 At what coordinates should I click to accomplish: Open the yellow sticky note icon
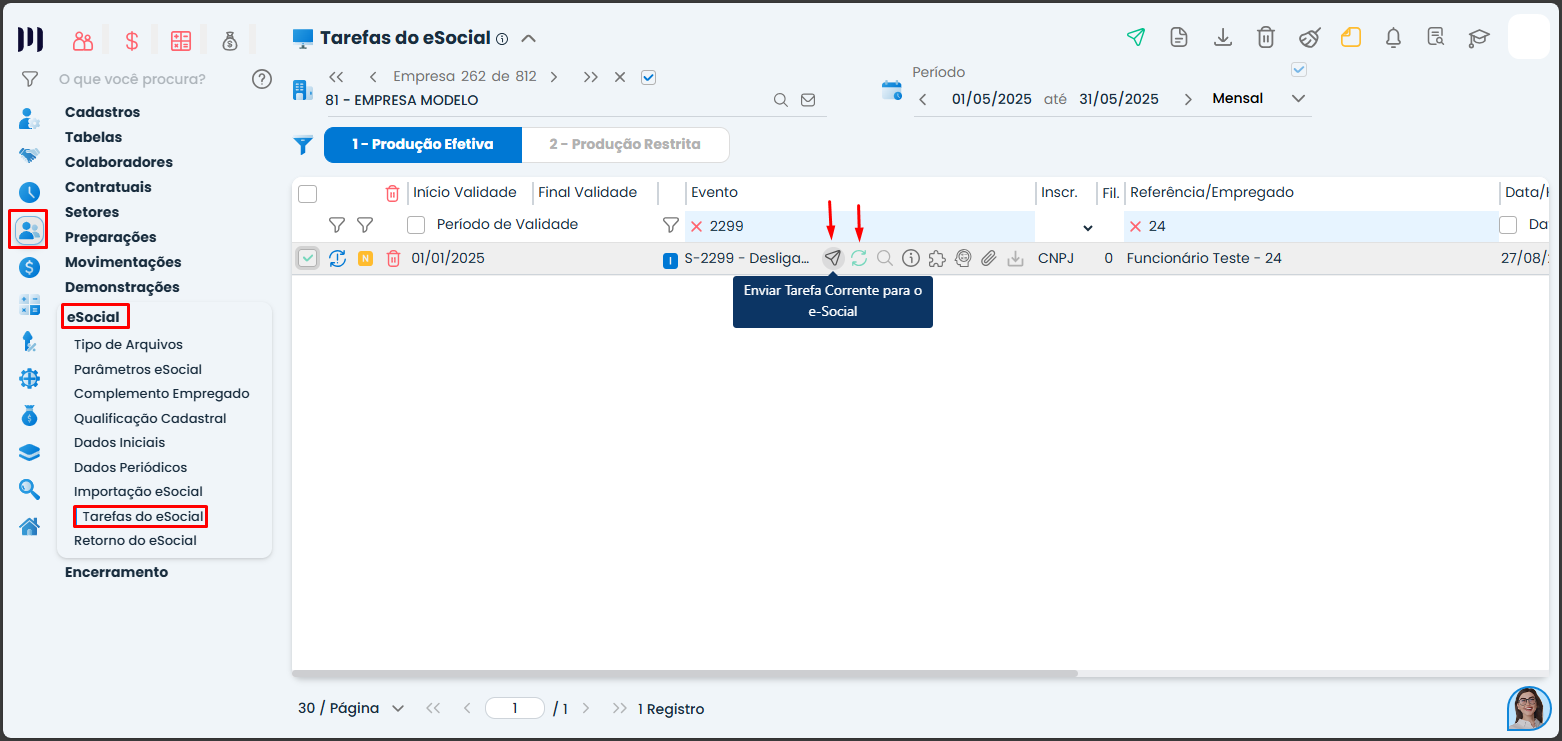[1352, 38]
